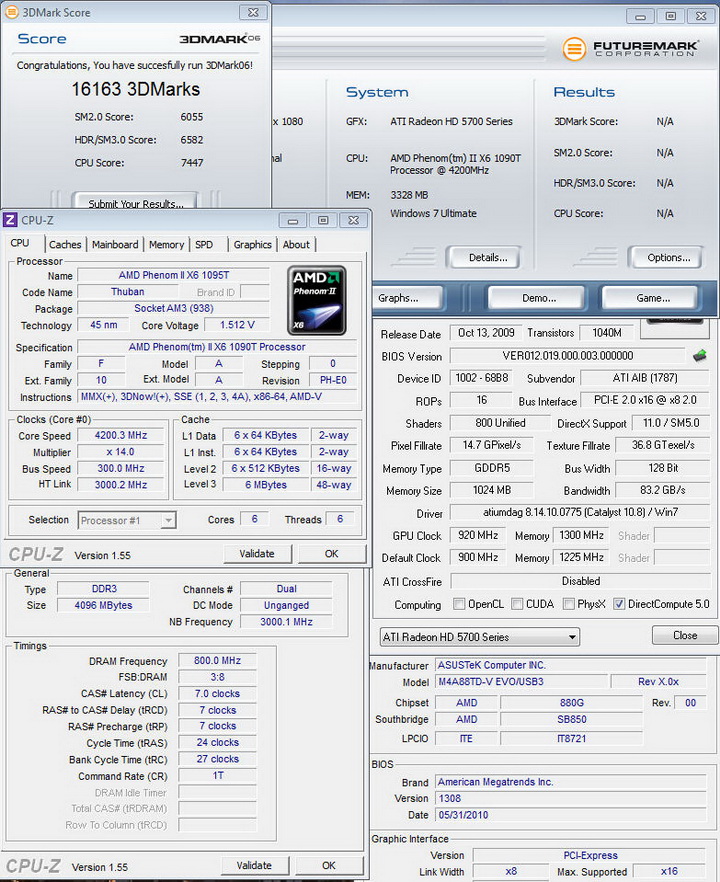Click the BIOS Date value 05/31/2010
Screen dimensions: 720x882
click(x=571, y=814)
